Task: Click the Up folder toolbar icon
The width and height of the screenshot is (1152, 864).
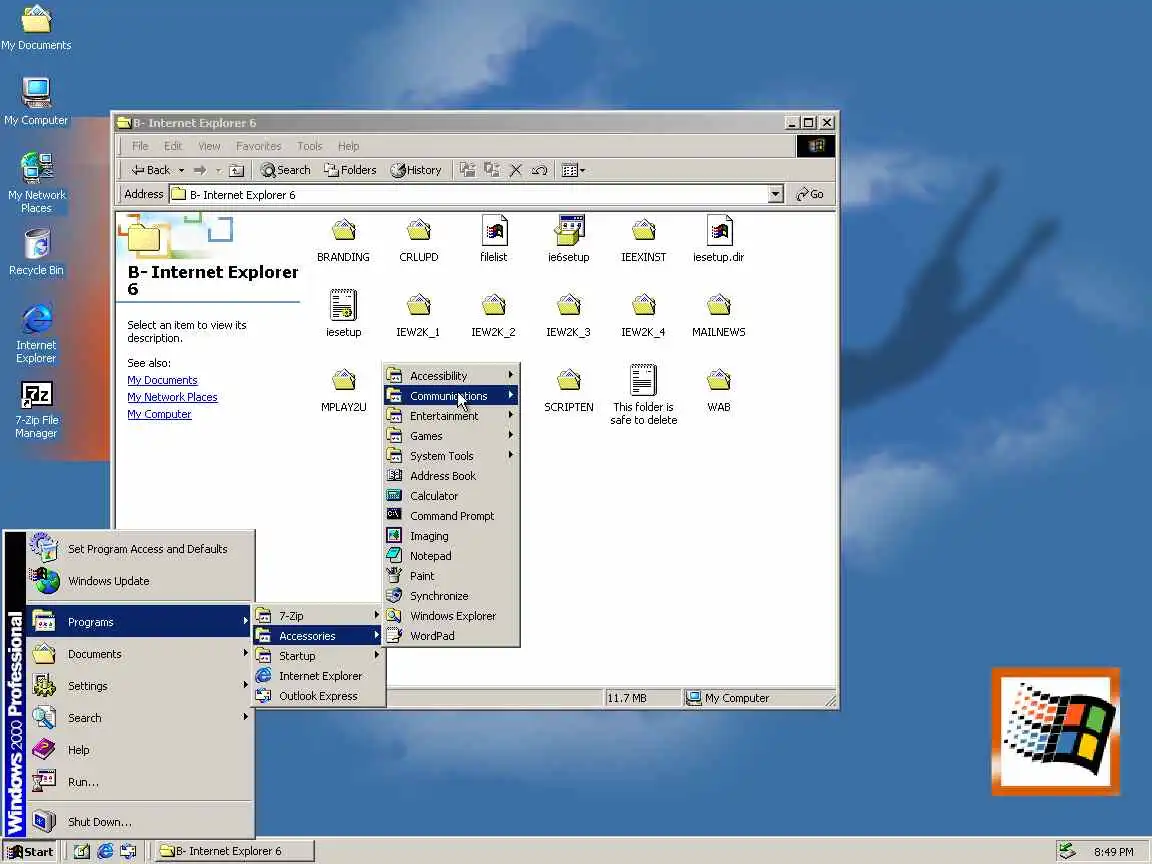Action: pyautogui.click(x=236, y=170)
